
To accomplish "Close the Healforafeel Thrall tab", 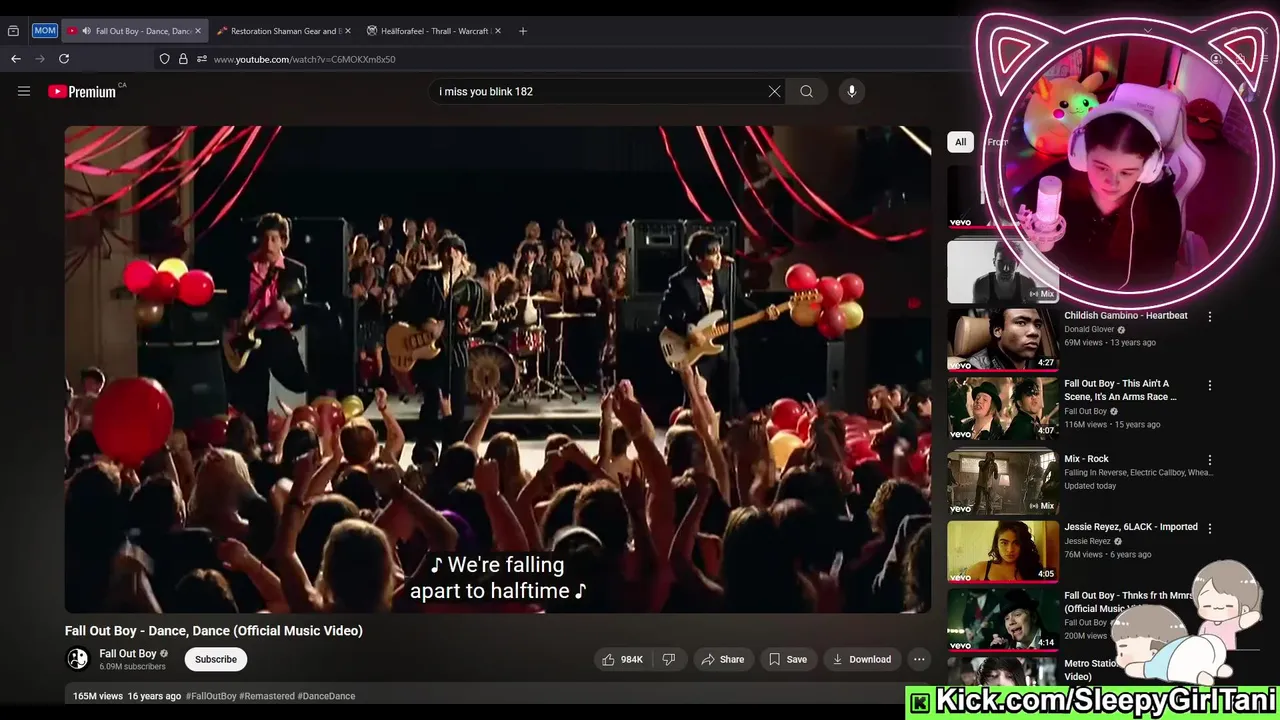I will point(496,31).
